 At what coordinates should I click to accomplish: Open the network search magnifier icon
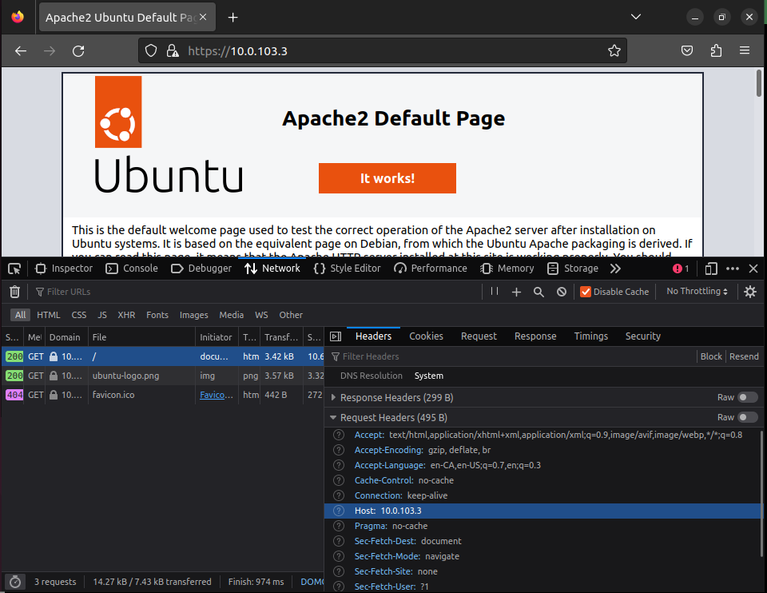point(539,292)
